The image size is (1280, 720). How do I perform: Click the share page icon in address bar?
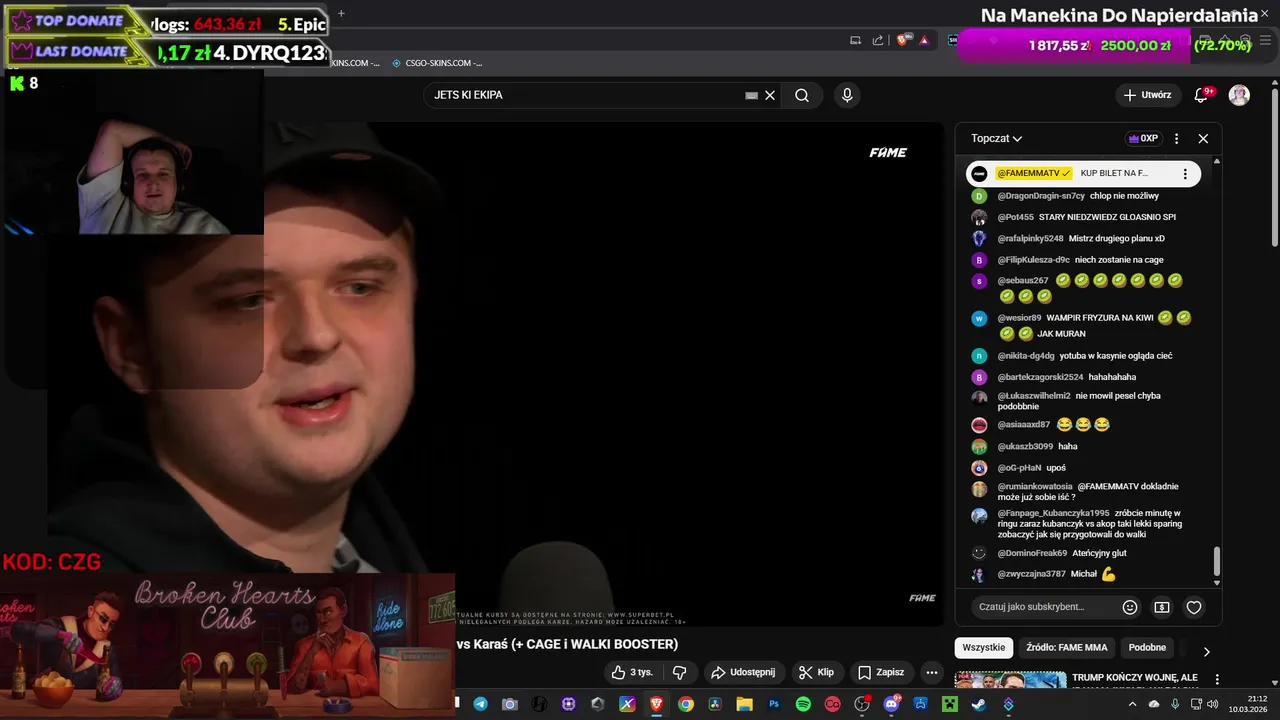coord(878,40)
